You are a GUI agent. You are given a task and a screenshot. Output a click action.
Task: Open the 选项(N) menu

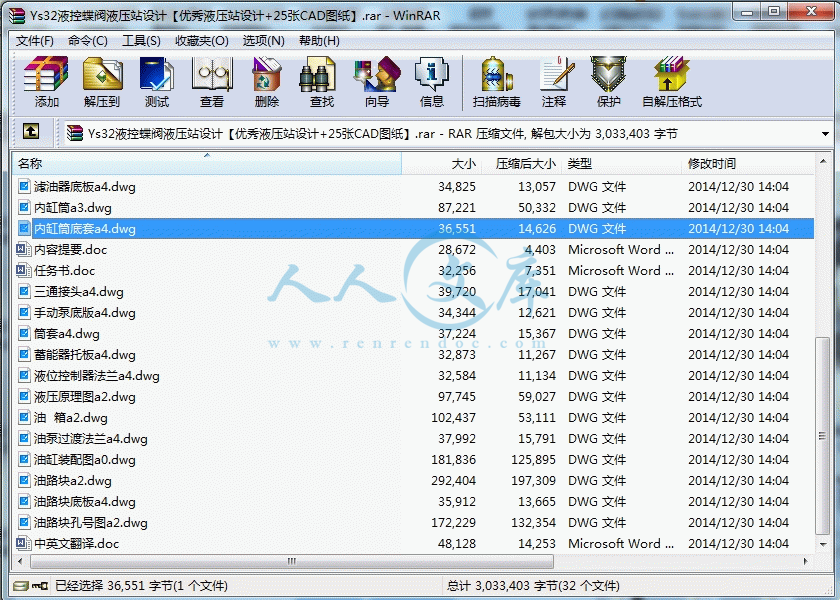click(x=263, y=41)
